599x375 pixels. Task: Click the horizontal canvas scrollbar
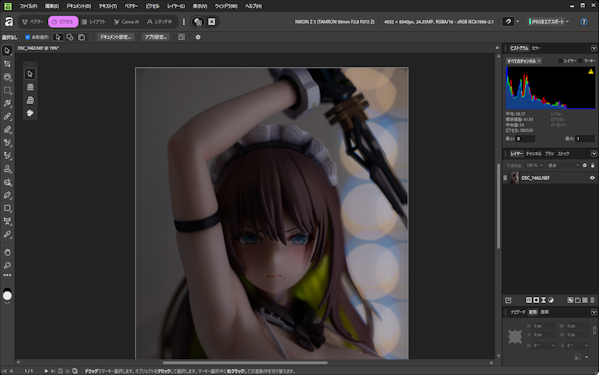245,362
